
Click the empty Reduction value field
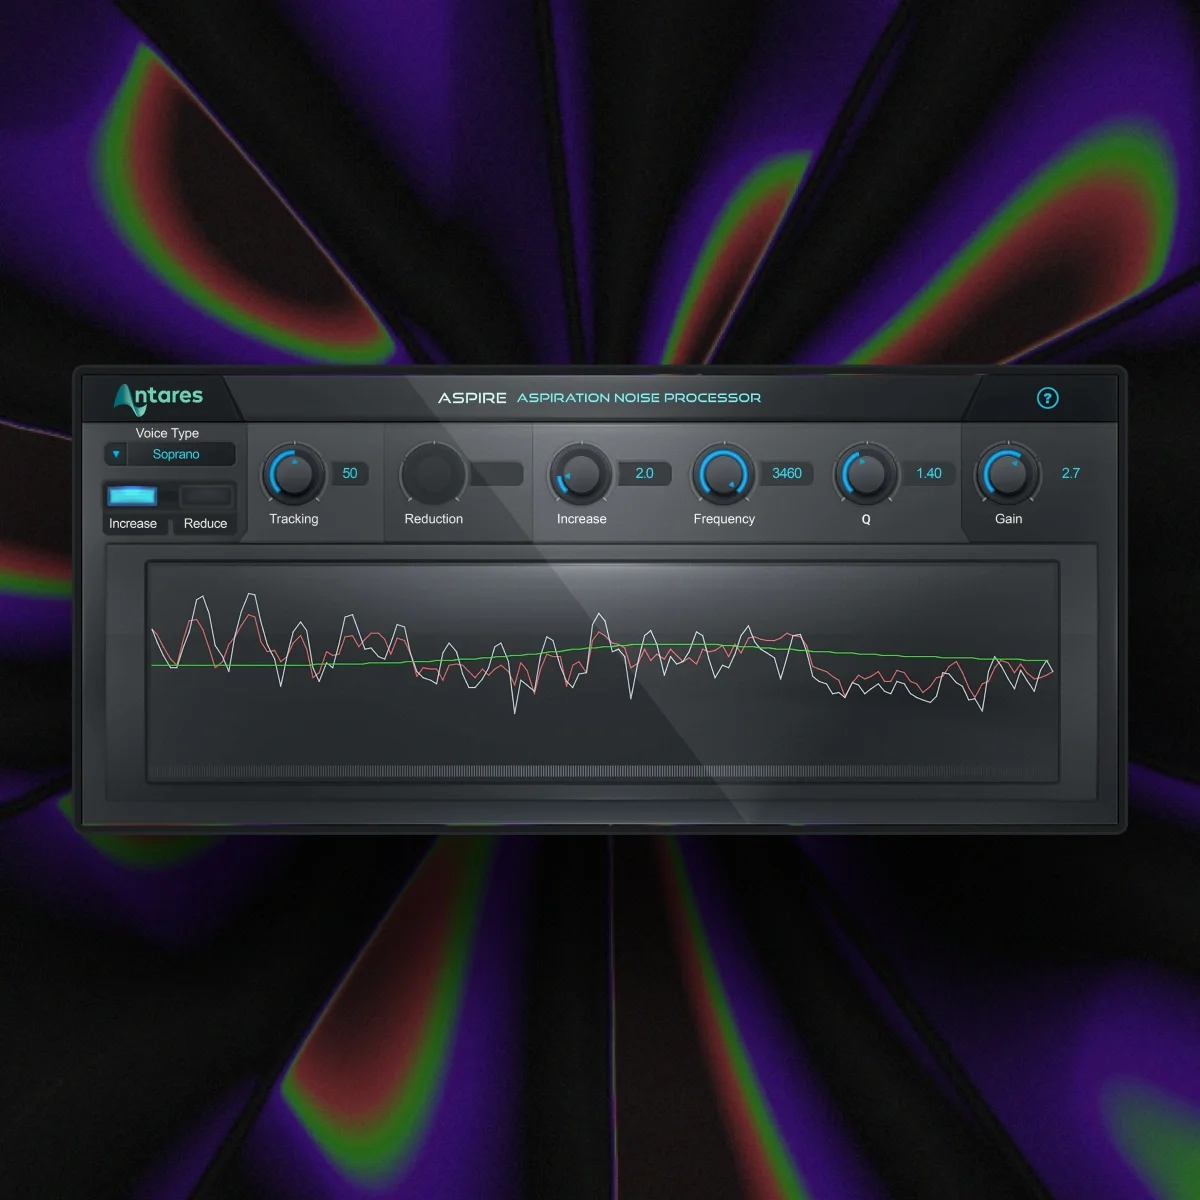point(496,473)
